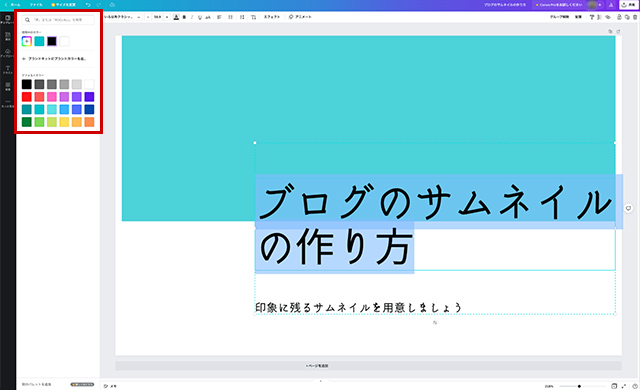The image size is (640, 390).
Task: Click the color search field
Action: coord(58,20)
